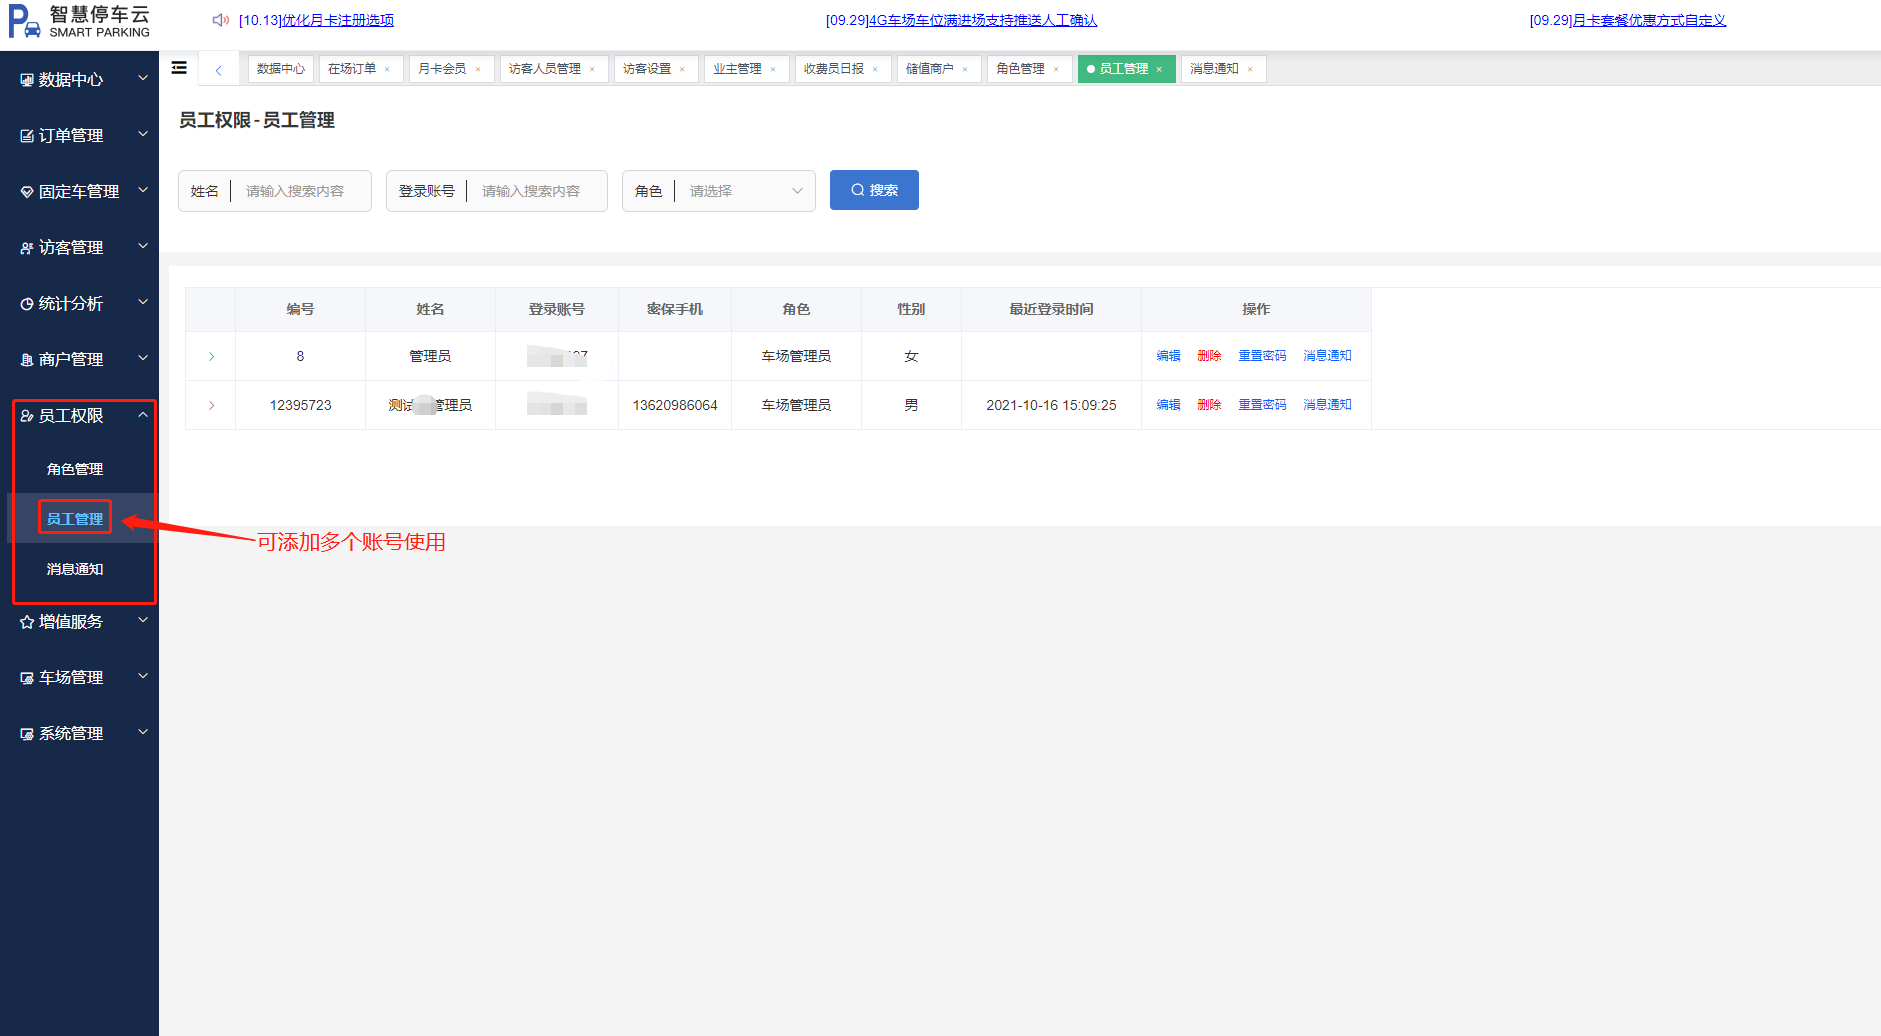
Task: Close the 角色管理 tab
Action: tap(1056, 69)
